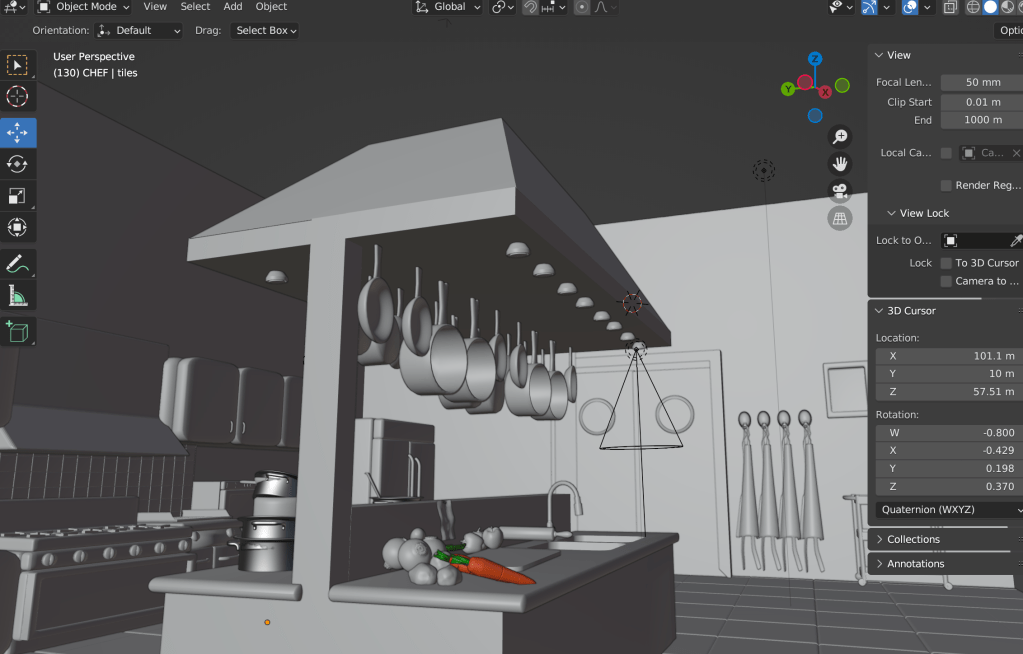Image resolution: width=1023 pixels, height=654 pixels.
Task: Open the Object Mode dropdown
Action: tap(83, 7)
